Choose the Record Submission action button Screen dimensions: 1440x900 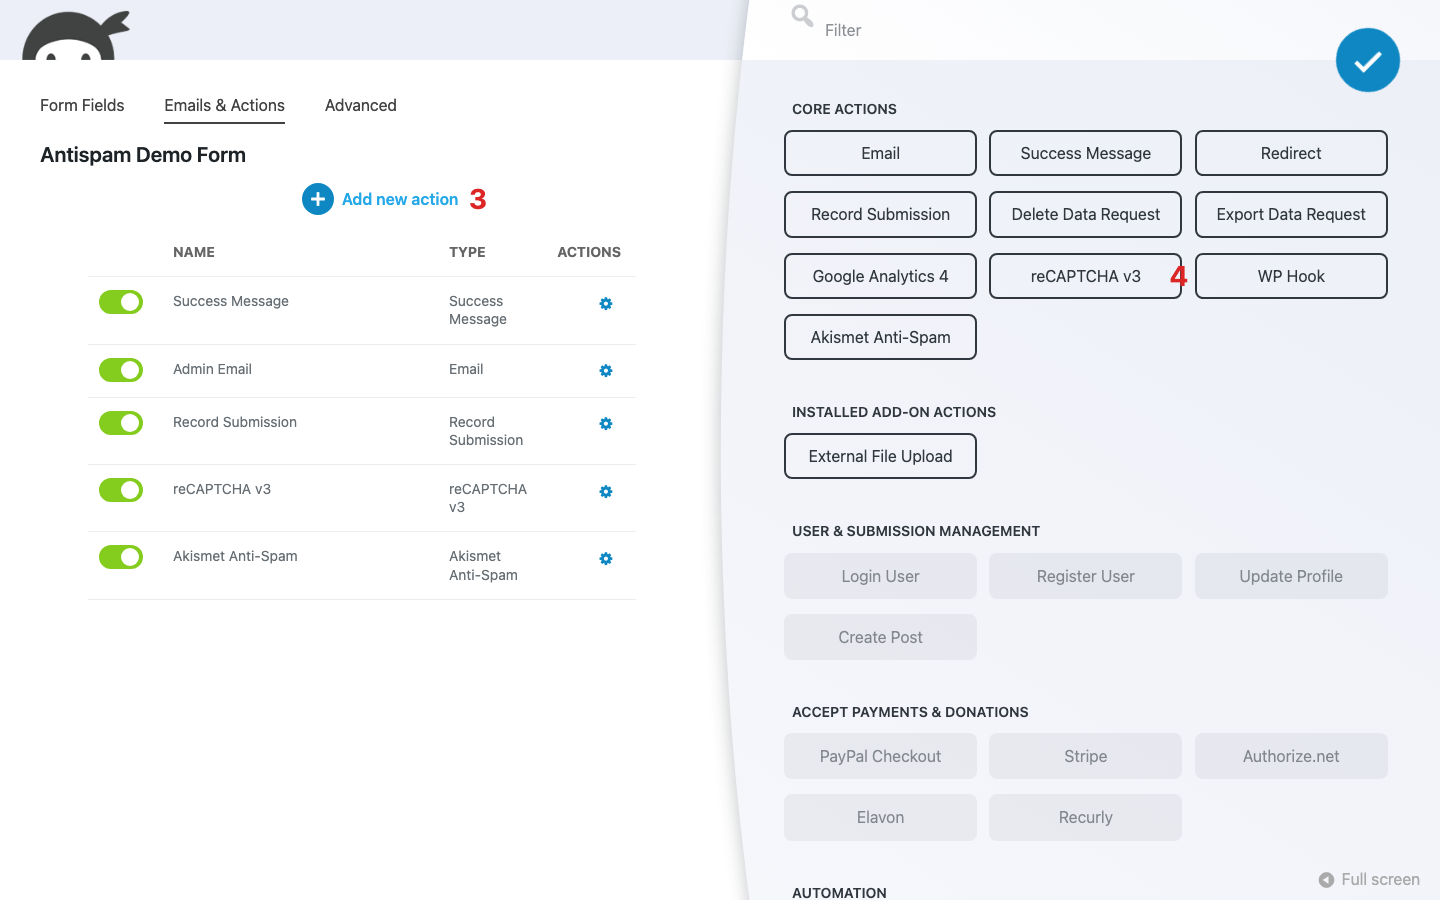[x=880, y=214]
